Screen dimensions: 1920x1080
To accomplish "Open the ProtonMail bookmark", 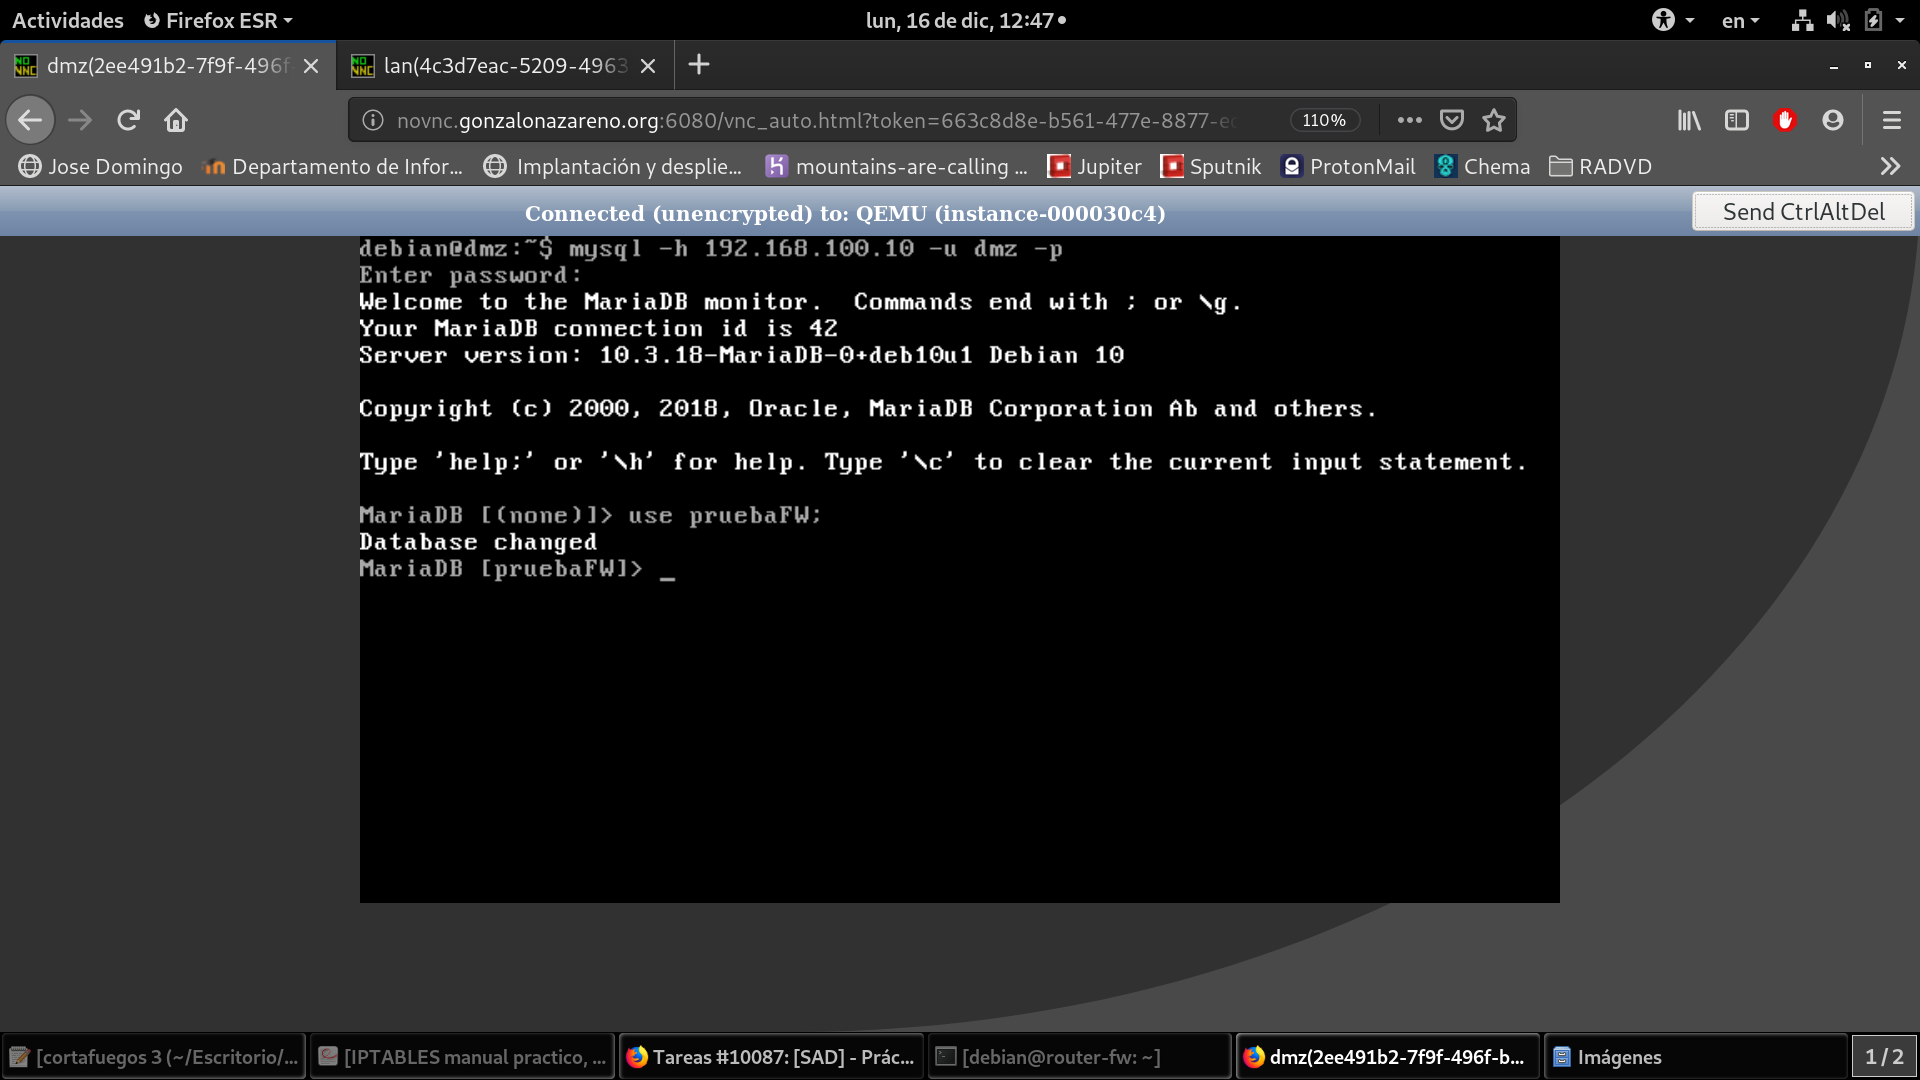I will [x=1348, y=167].
